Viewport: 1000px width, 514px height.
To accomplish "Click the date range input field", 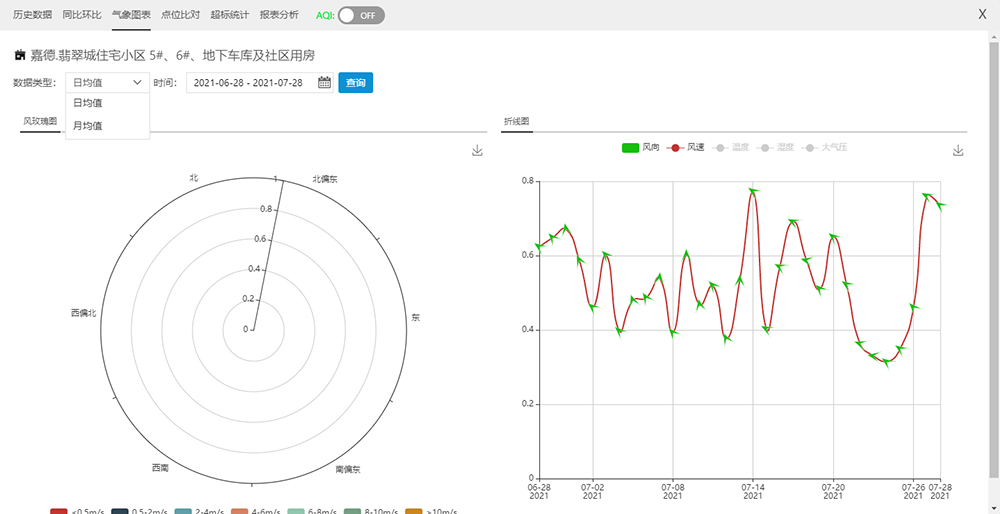I will coord(250,83).
